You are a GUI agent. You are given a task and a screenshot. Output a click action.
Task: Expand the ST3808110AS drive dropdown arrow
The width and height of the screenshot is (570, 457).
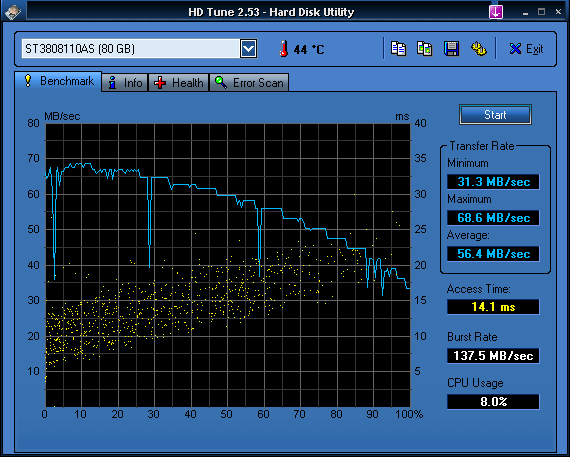(x=249, y=49)
